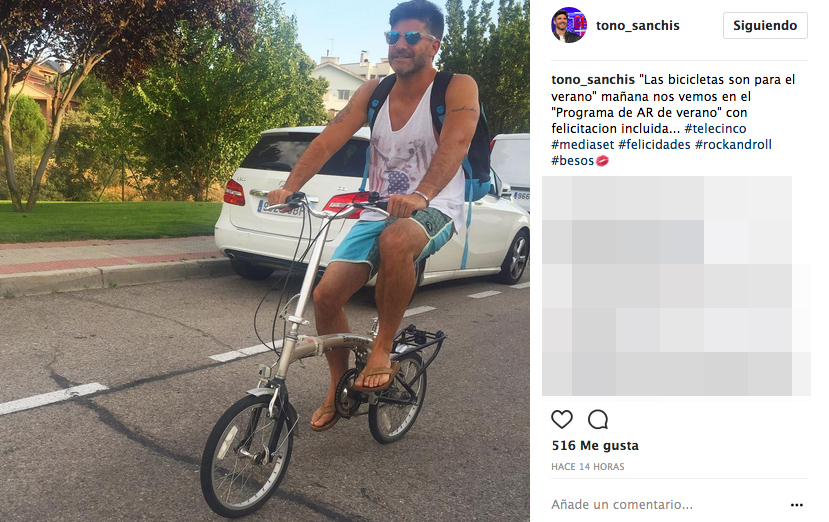
Task: Open tono_sanchis username in caption
Action: pos(593,80)
